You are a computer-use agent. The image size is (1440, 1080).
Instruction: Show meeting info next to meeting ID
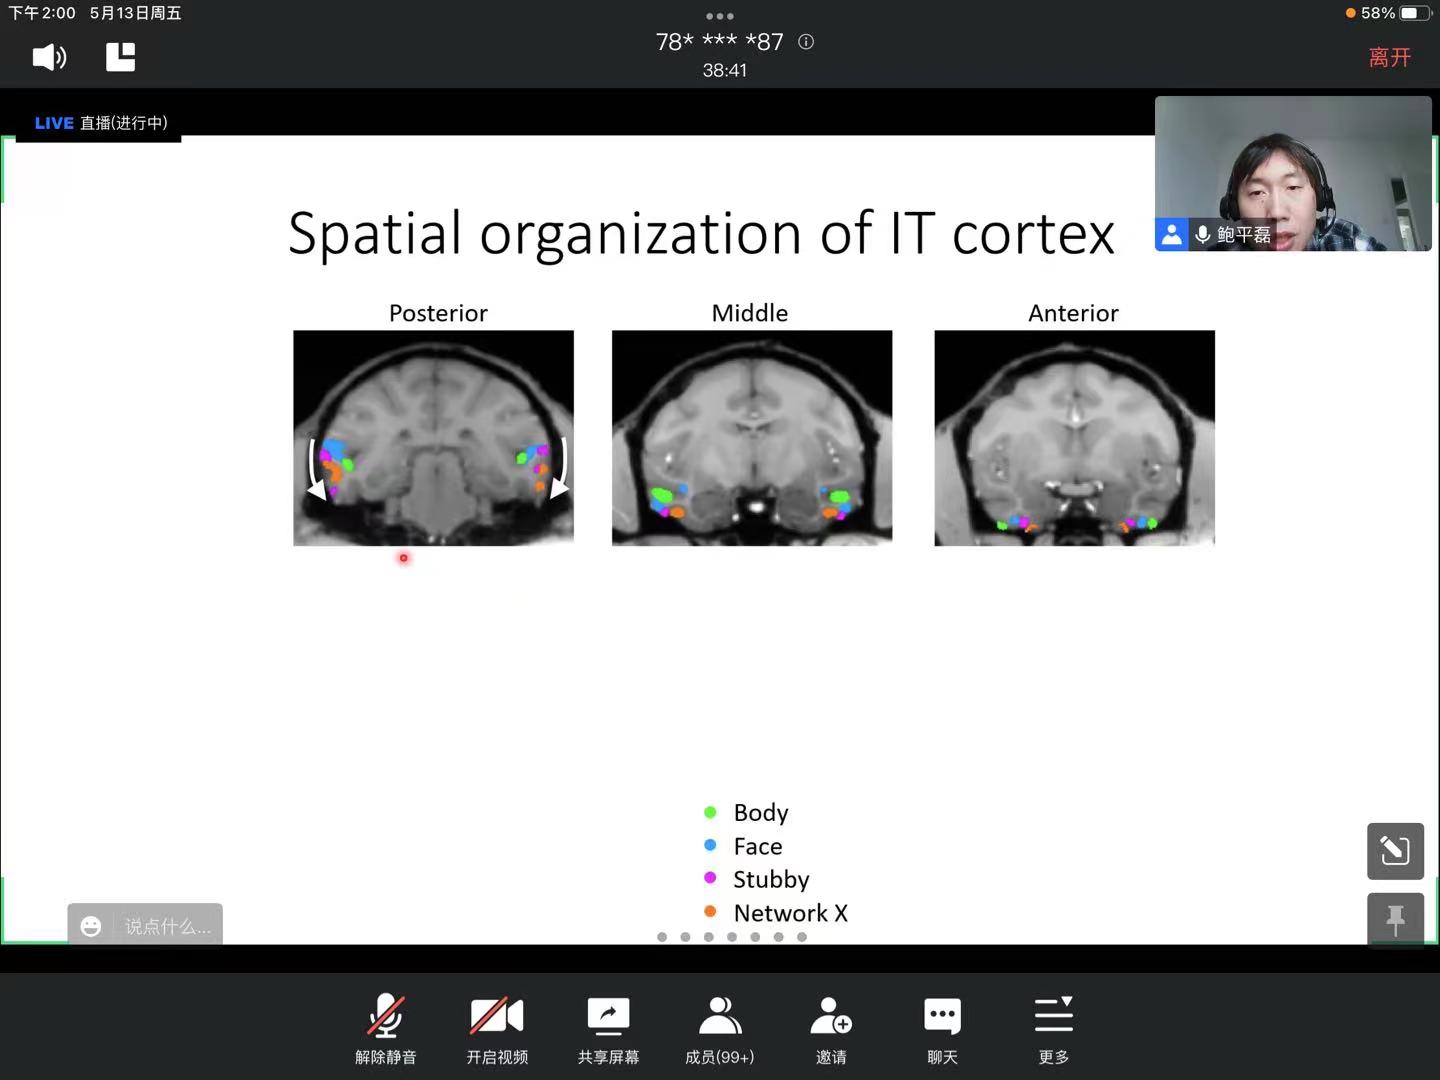click(806, 42)
